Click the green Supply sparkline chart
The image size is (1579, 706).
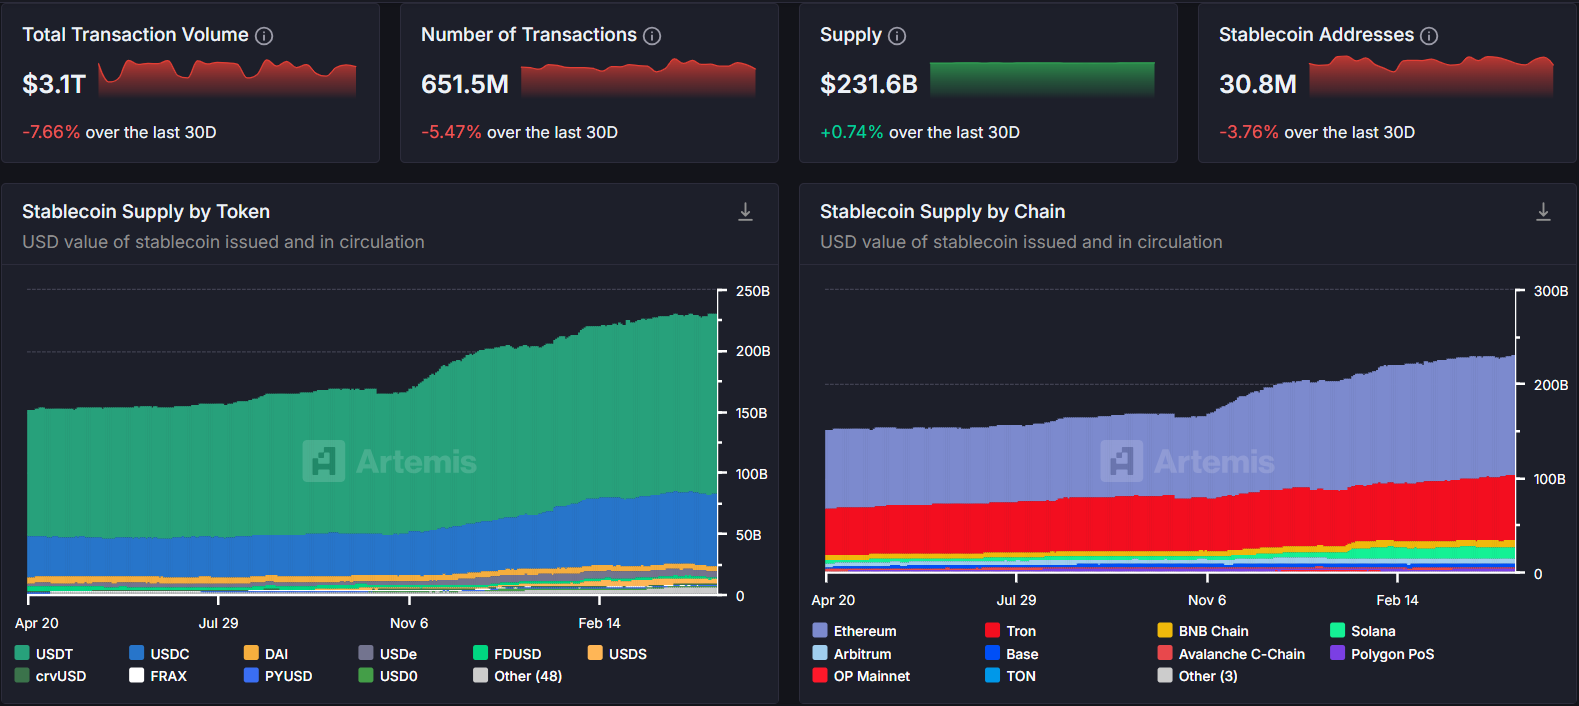point(1042,79)
